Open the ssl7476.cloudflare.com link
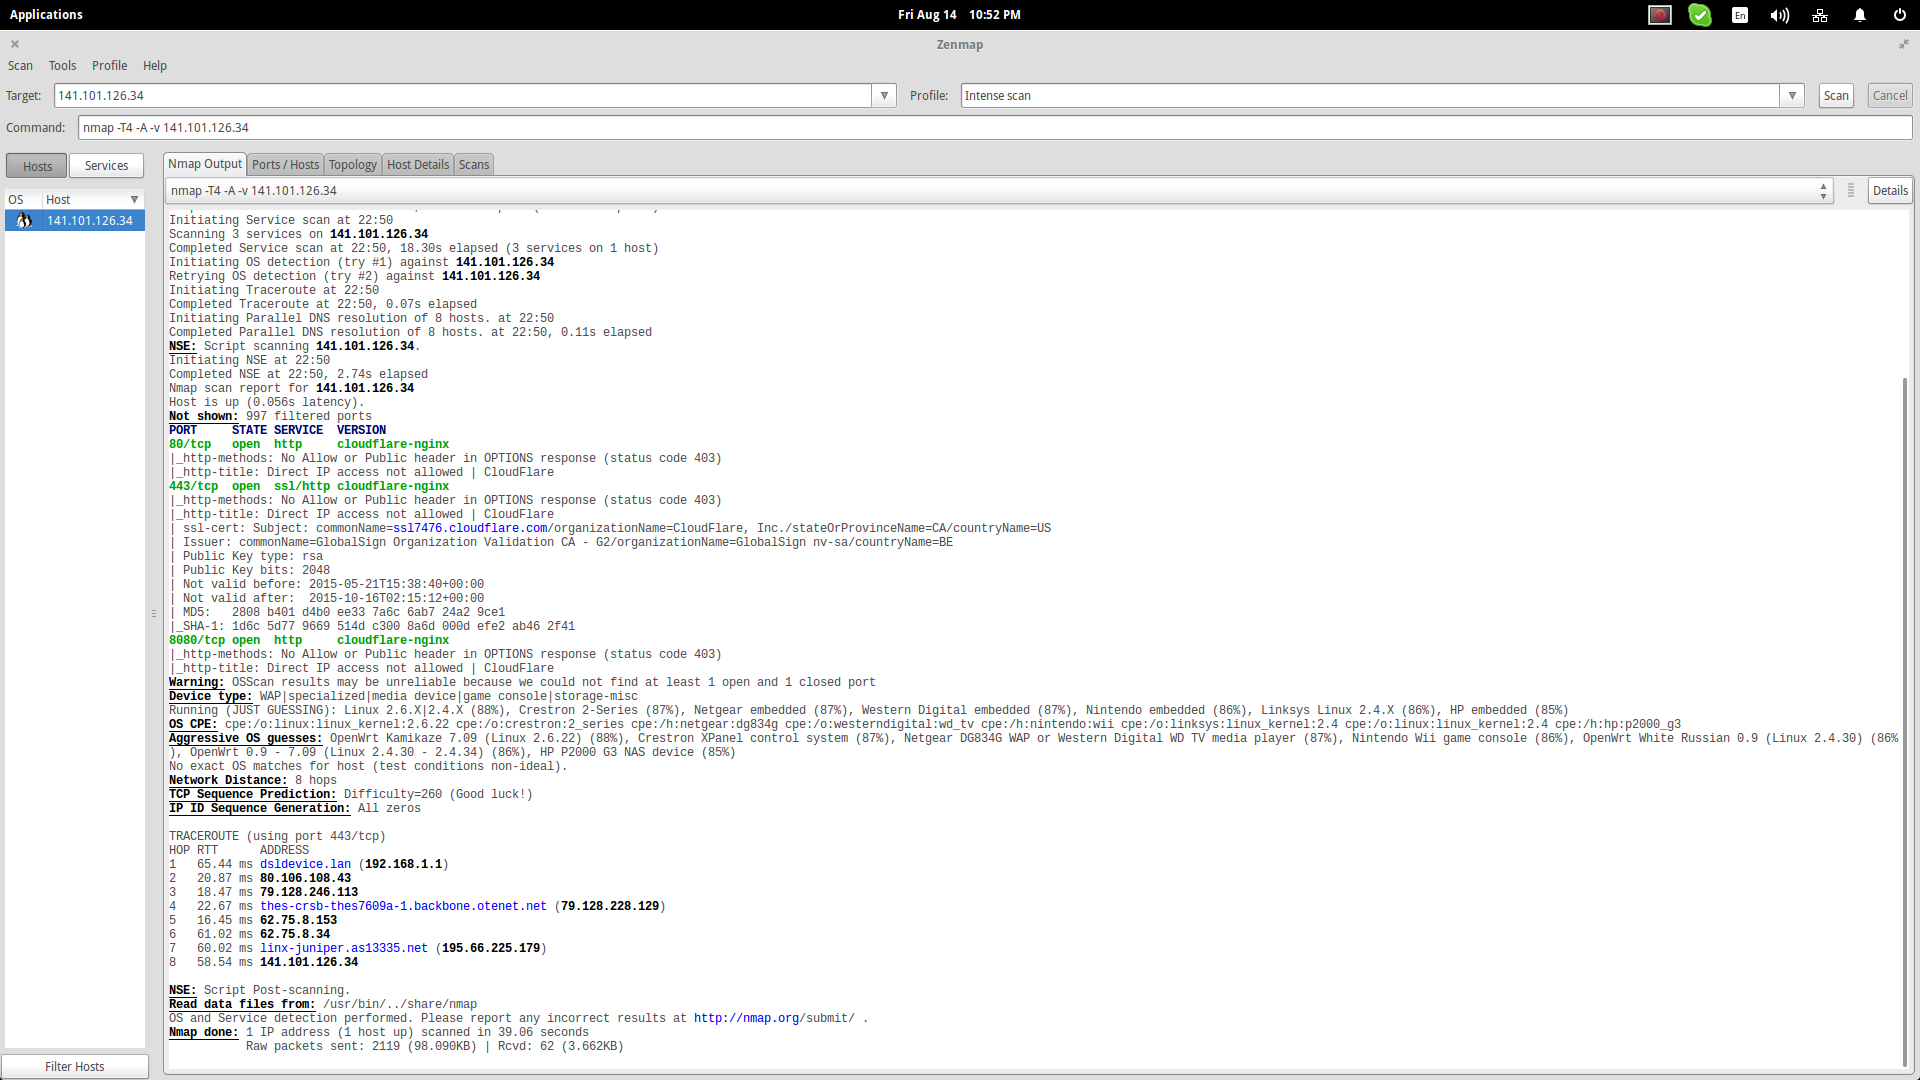The height and width of the screenshot is (1080, 1920). point(470,529)
